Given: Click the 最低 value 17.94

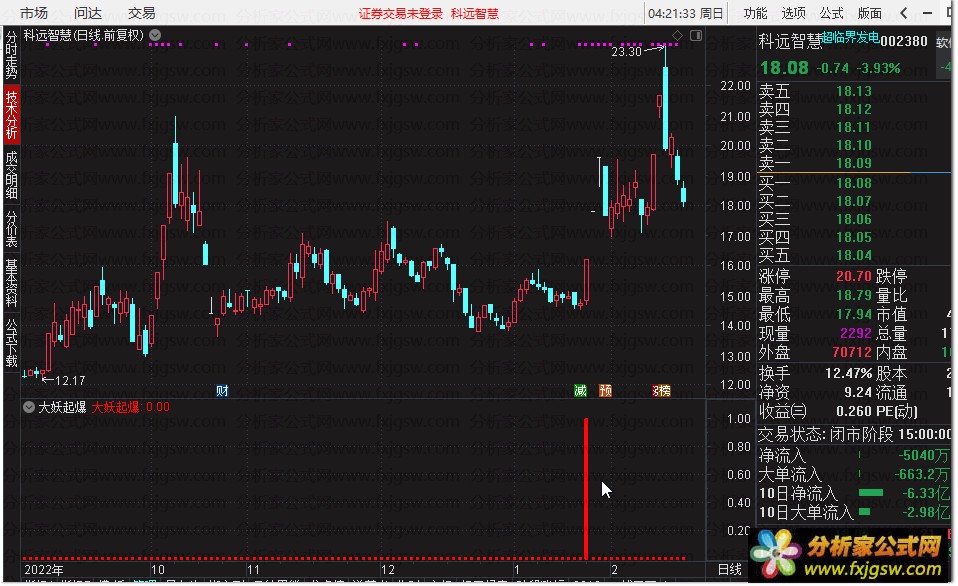Looking at the screenshot, I should coord(854,315).
